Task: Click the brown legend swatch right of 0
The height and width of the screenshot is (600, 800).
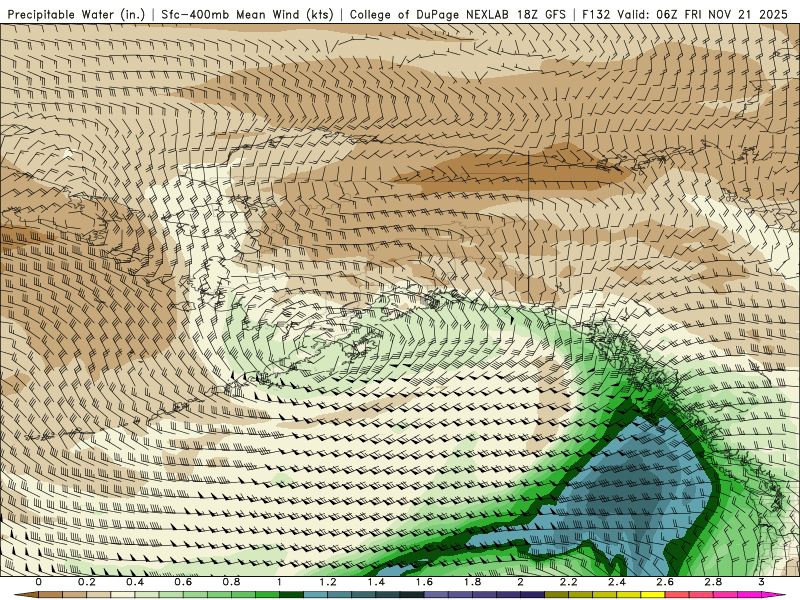Action: [51, 594]
